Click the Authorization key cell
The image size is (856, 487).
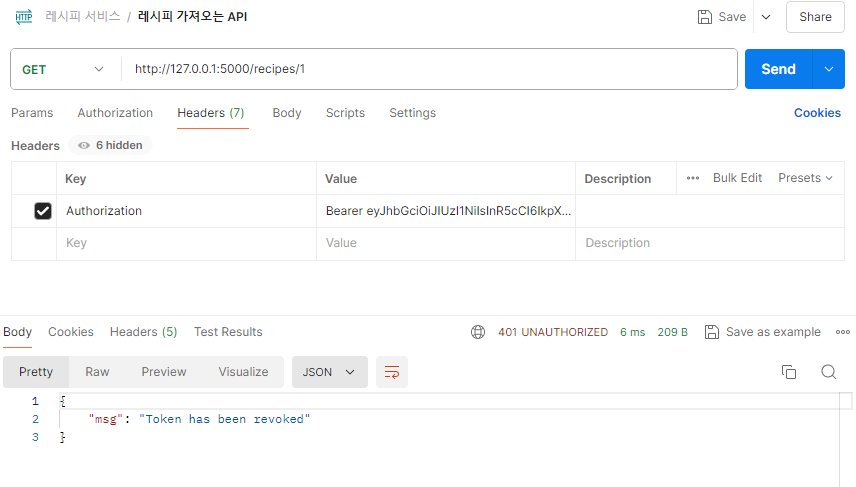pyautogui.click(x=186, y=211)
